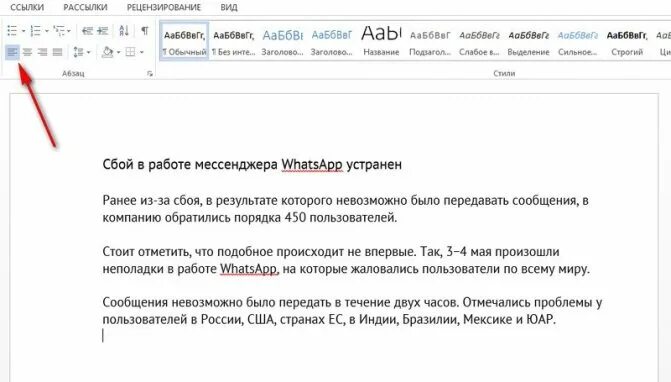Expand the line spacing dropdown arrow
The height and width of the screenshot is (382, 671).
[88, 52]
